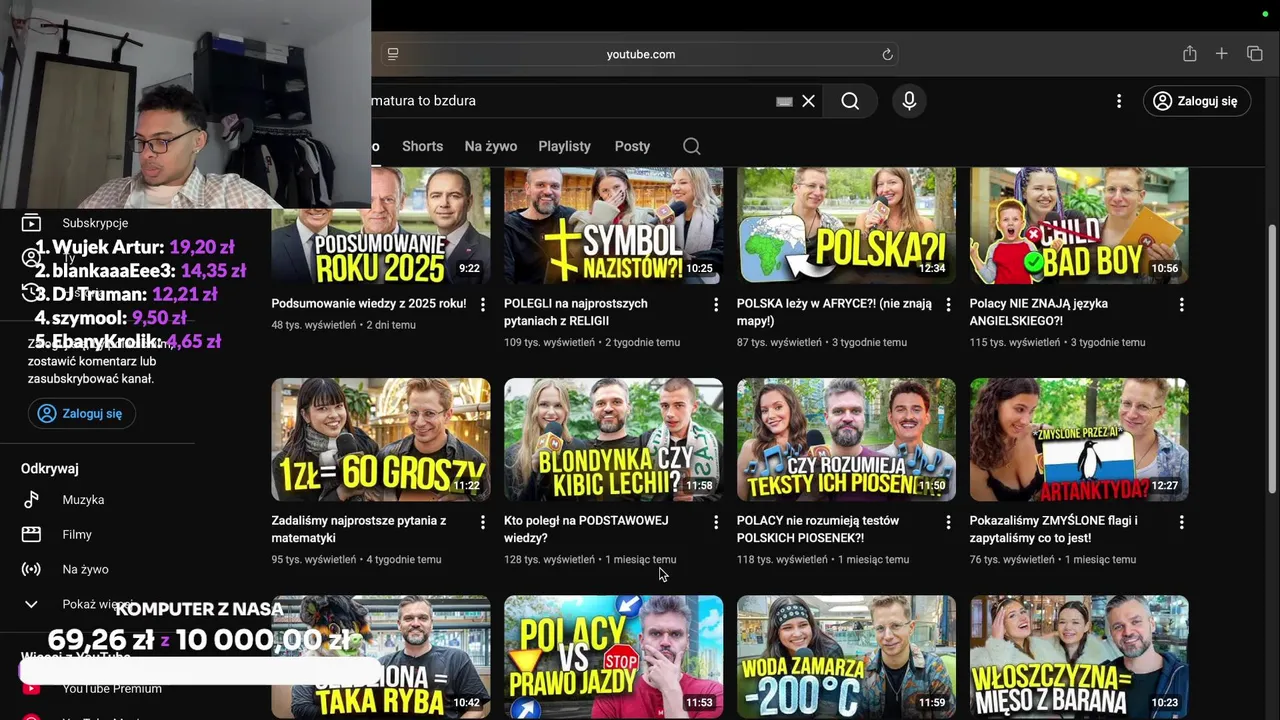The width and height of the screenshot is (1280, 720).
Task: Open CZY ROZUMIEJĄ TEKSTY ICH PIOSENEK thumbnail
Action: [846, 439]
